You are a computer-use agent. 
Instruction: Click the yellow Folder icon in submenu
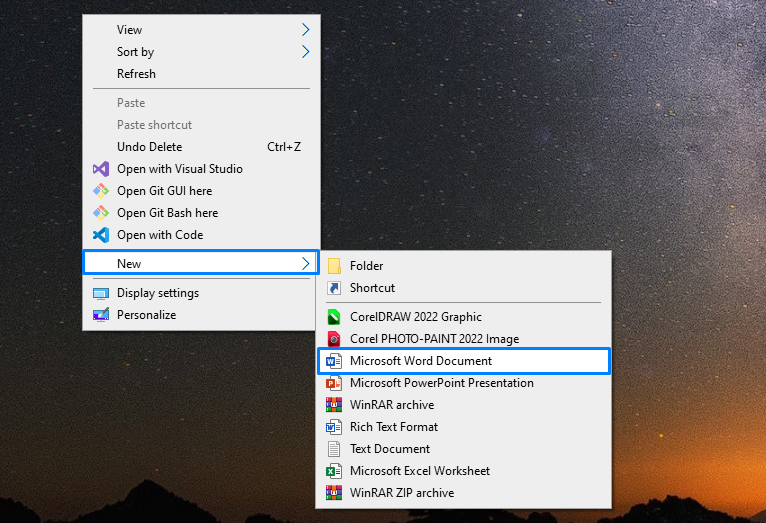click(x=334, y=266)
